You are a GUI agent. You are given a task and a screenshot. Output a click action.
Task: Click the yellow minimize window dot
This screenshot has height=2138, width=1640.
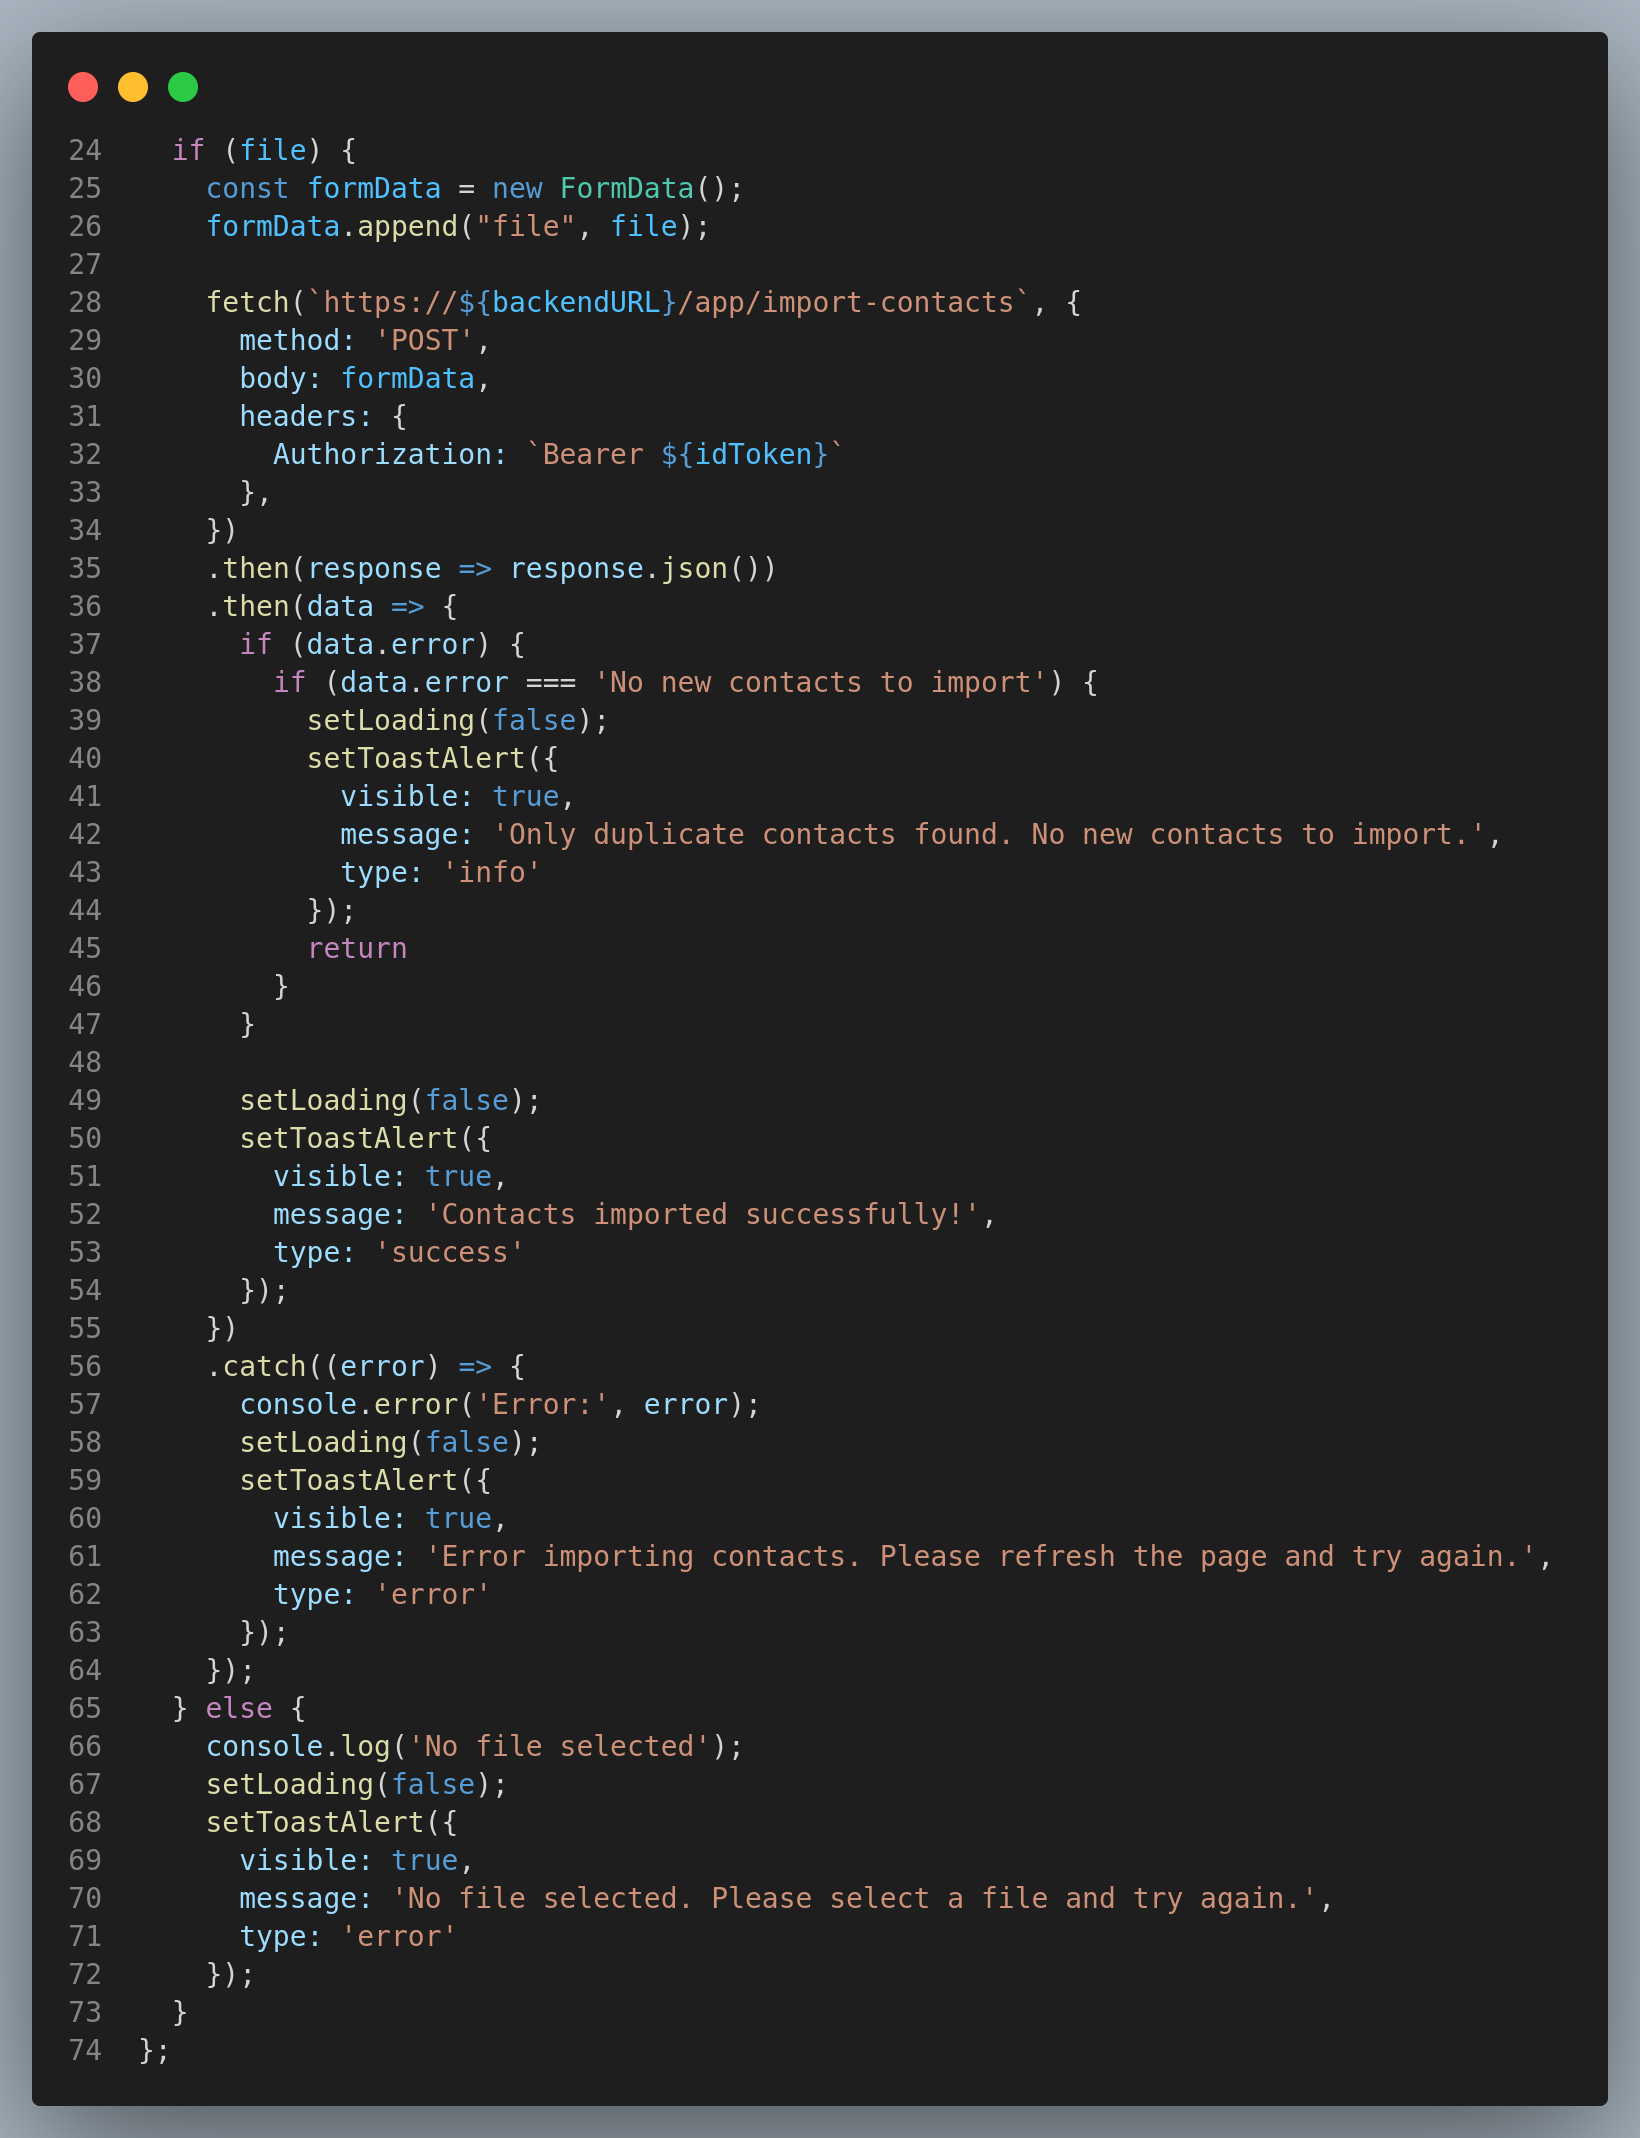133,87
